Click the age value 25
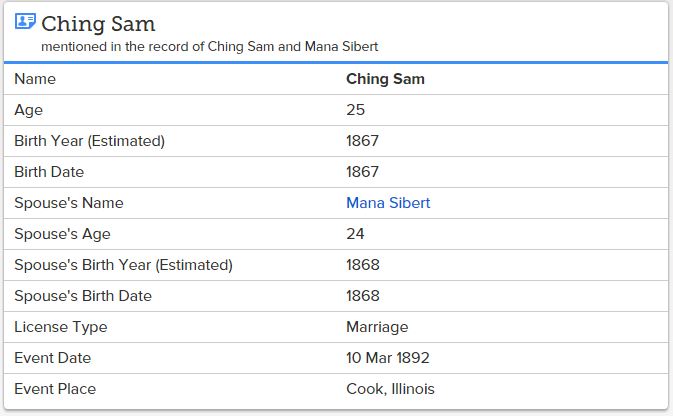The width and height of the screenshot is (673, 416). [356, 110]
